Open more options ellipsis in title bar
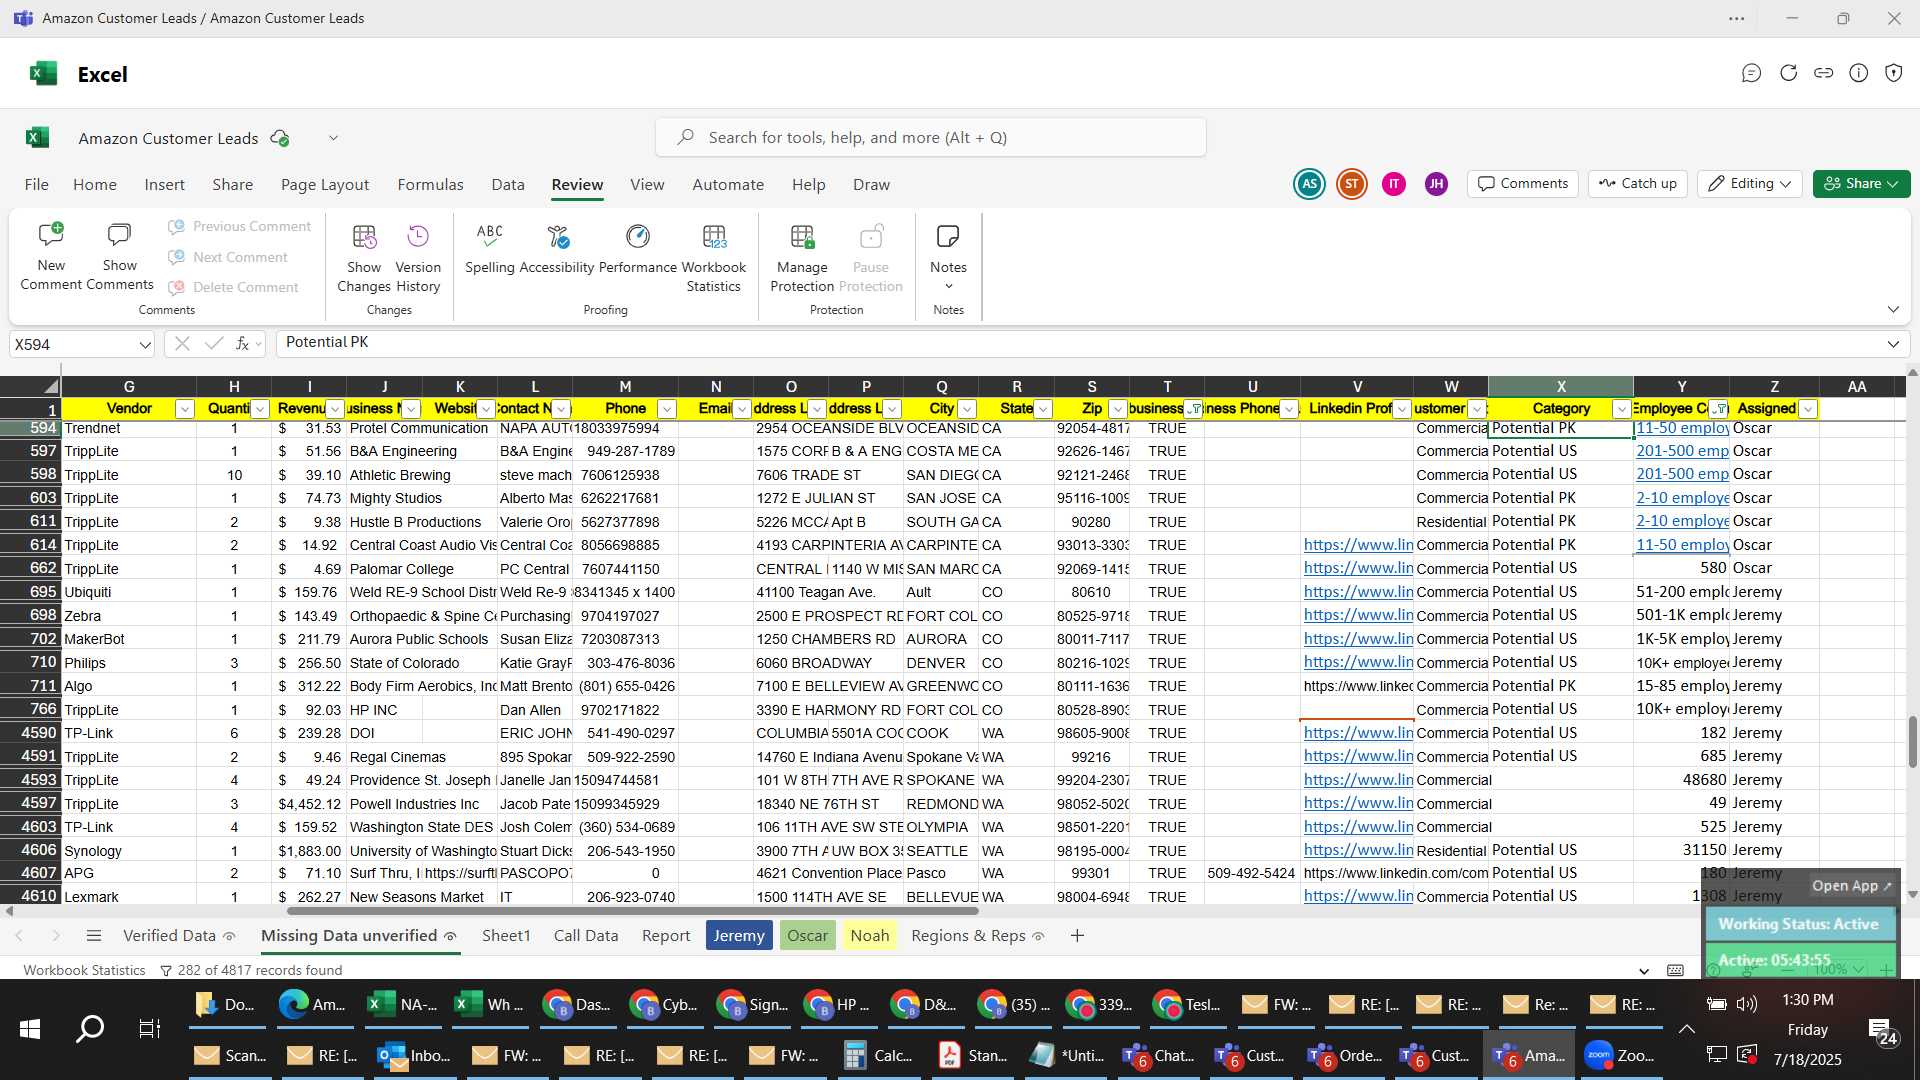 [1737, 18]
